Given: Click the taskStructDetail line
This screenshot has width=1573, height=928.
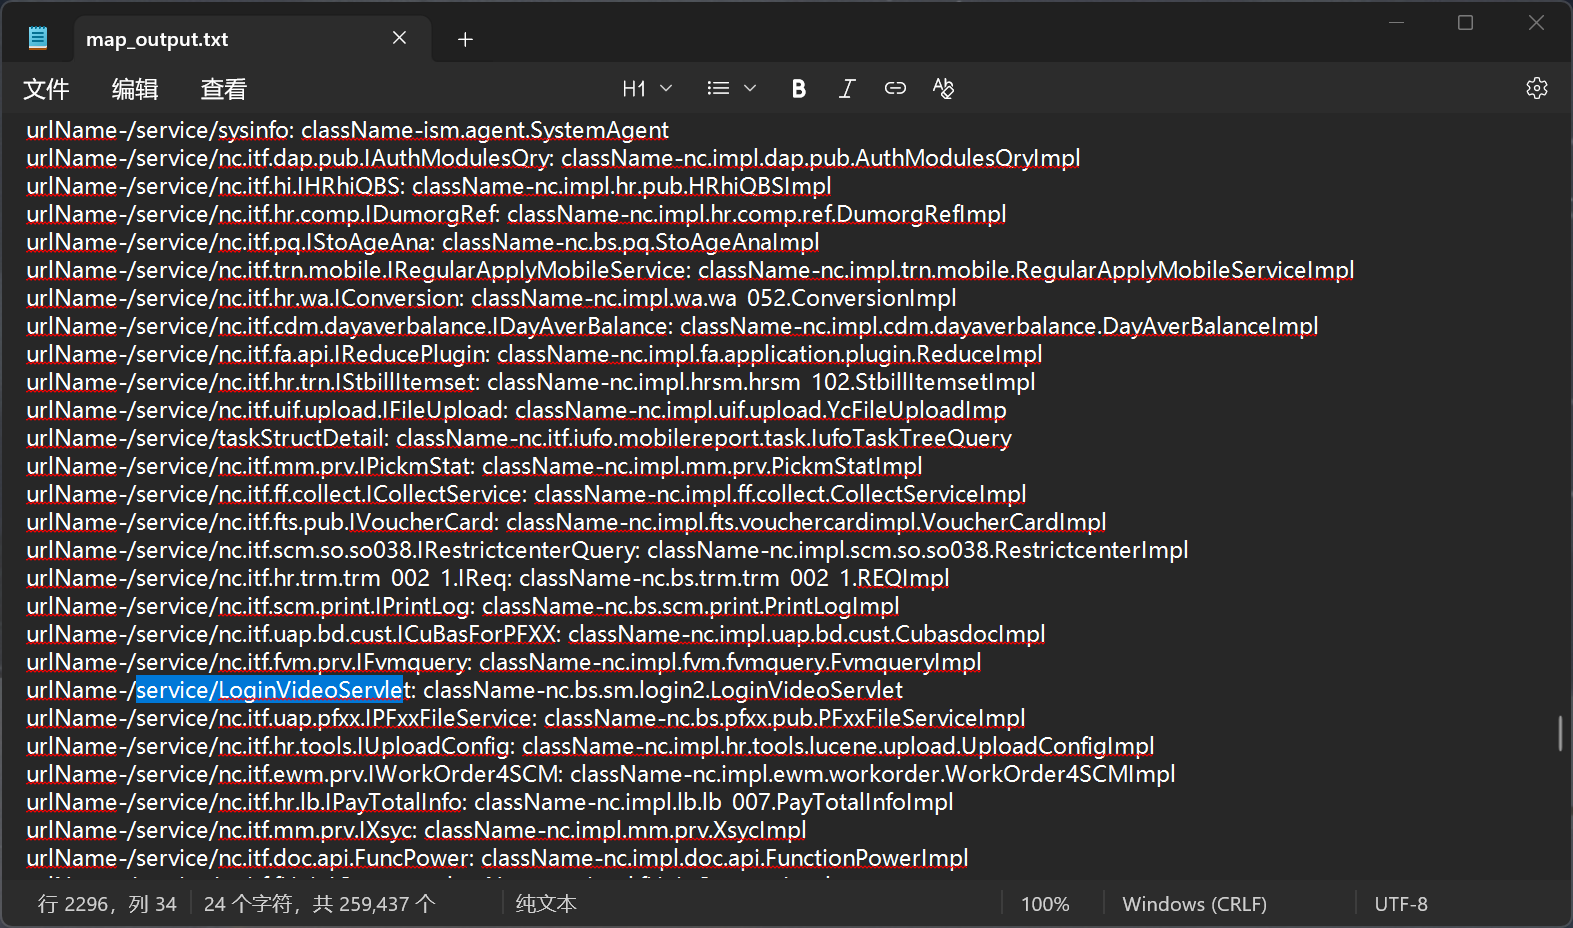Looking at the screenshot, I should (x=519, y=438).
